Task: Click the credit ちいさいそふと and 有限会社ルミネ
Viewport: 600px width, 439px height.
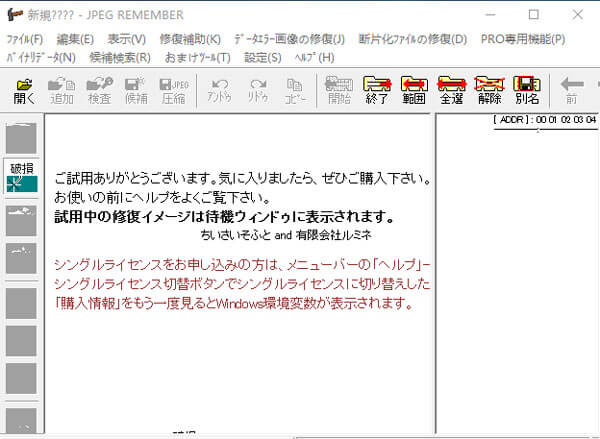Action: point(286,235)
